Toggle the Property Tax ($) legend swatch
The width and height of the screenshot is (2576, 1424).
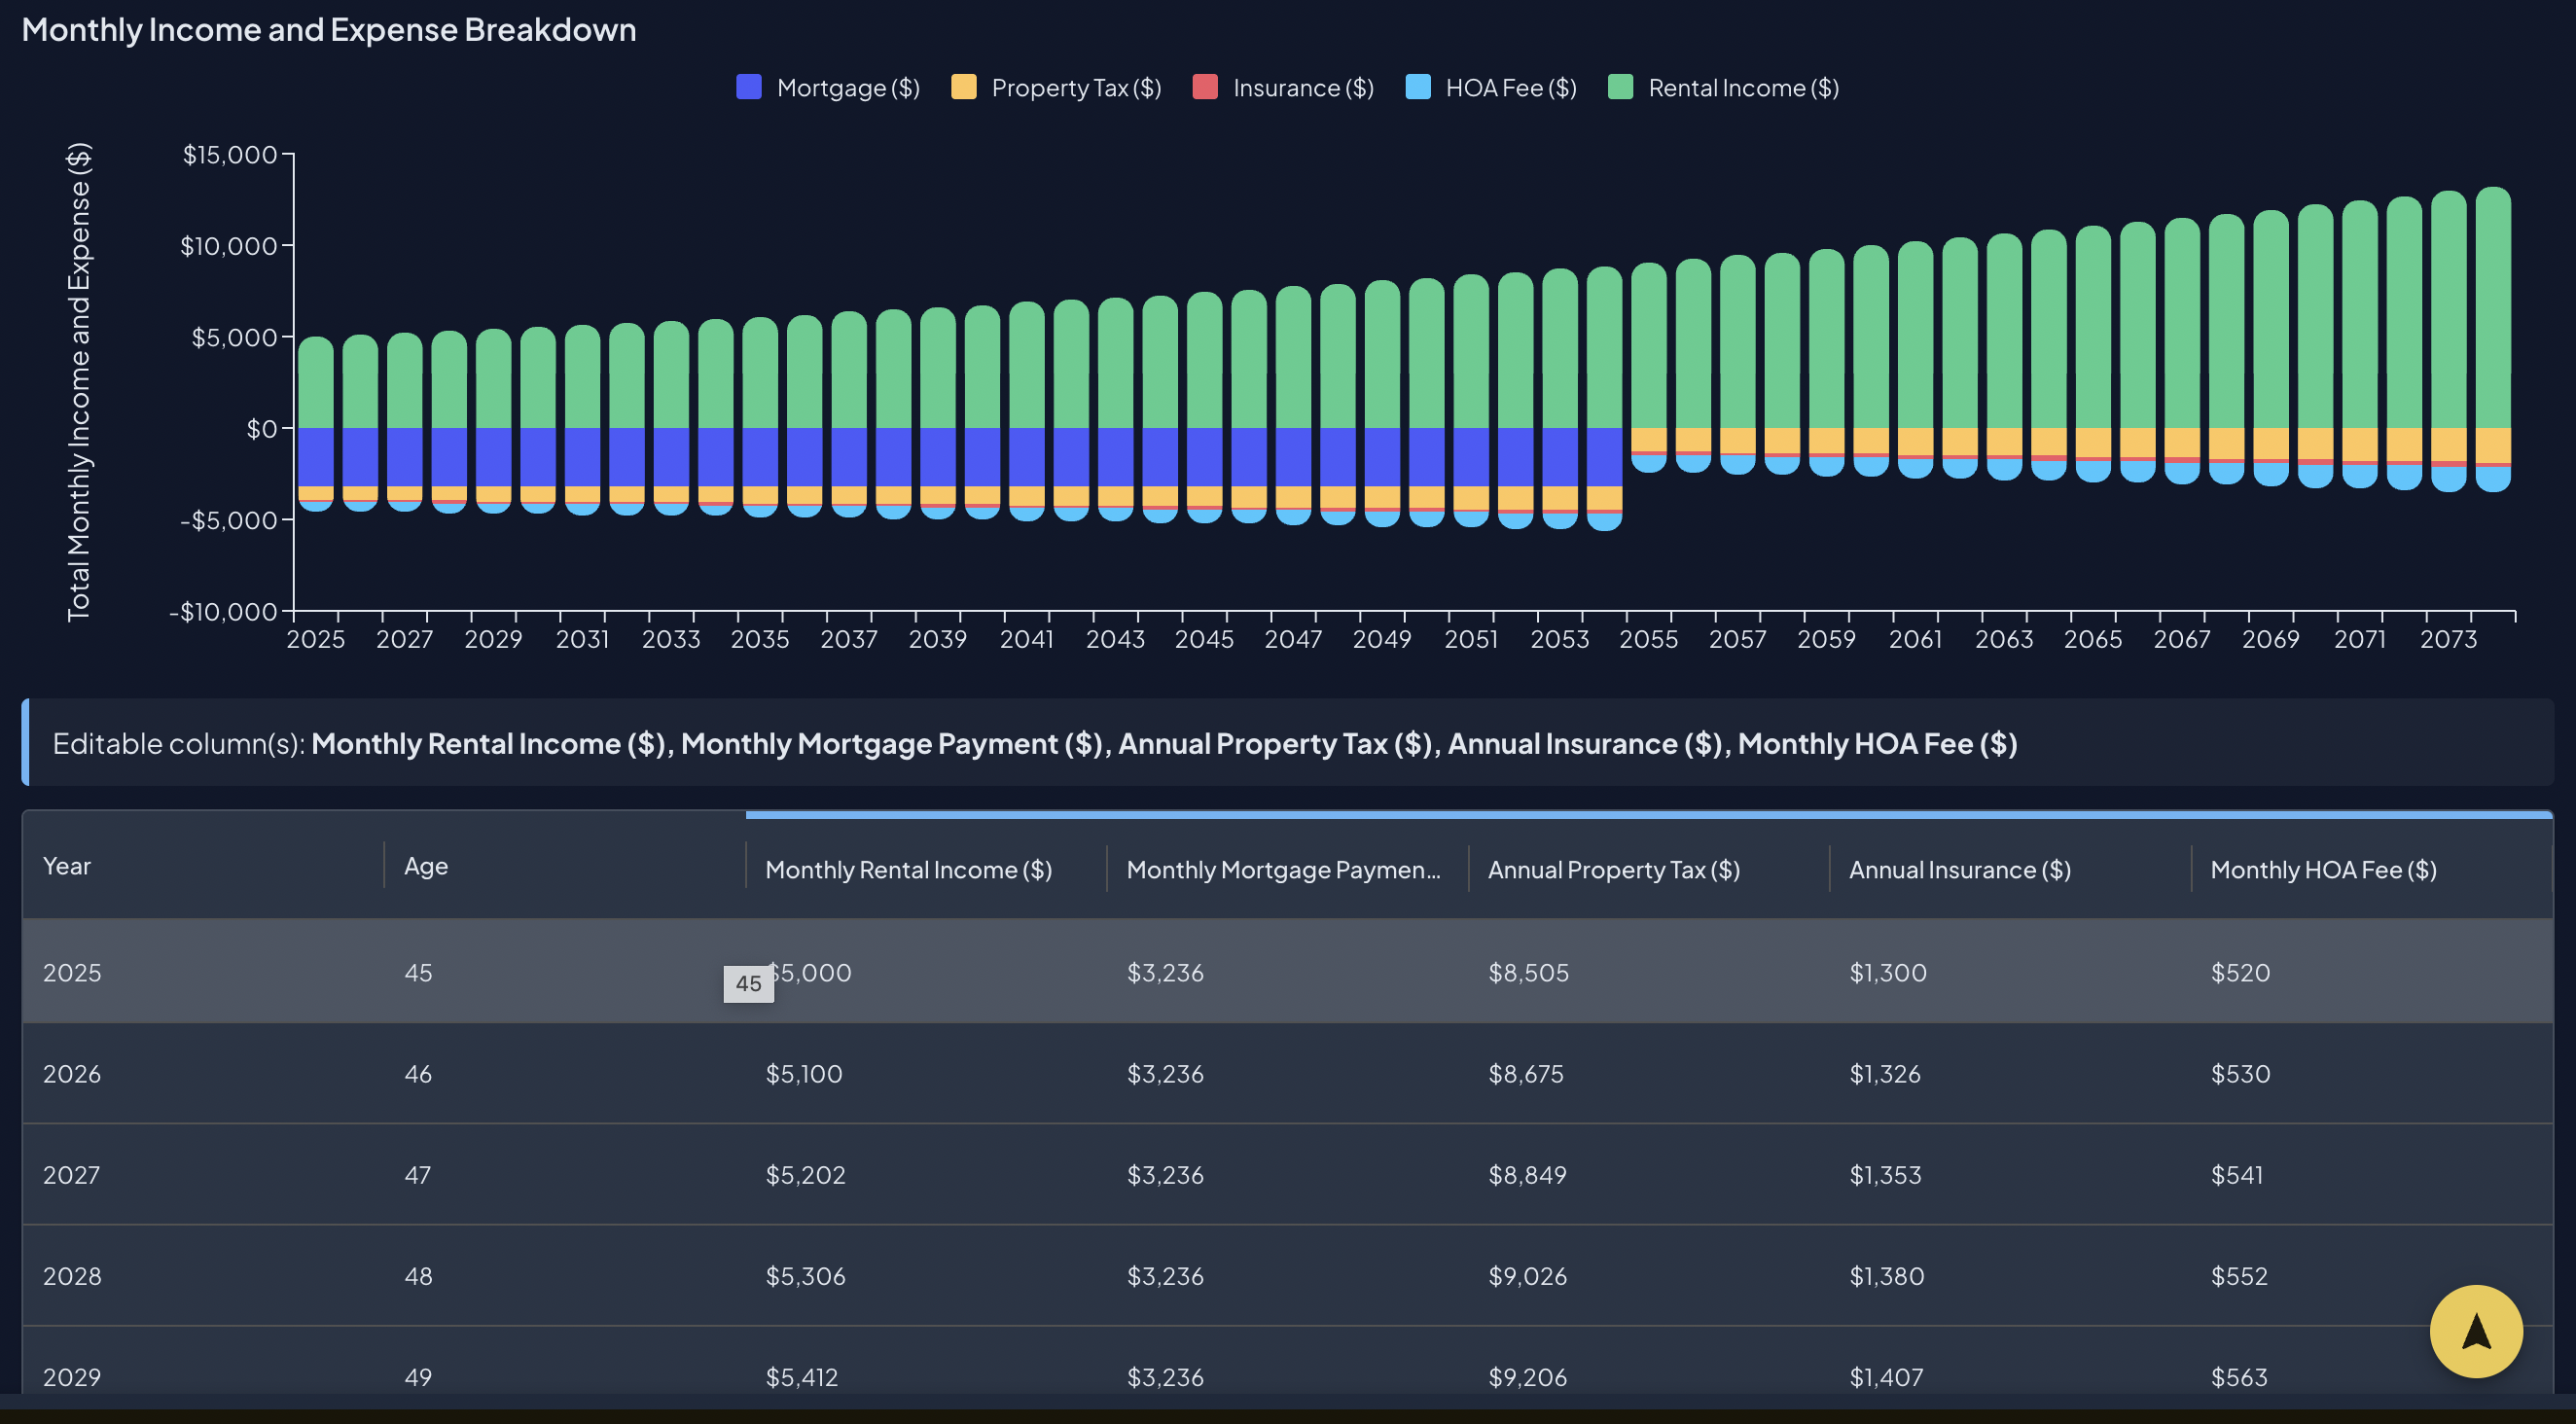point(963,87)
